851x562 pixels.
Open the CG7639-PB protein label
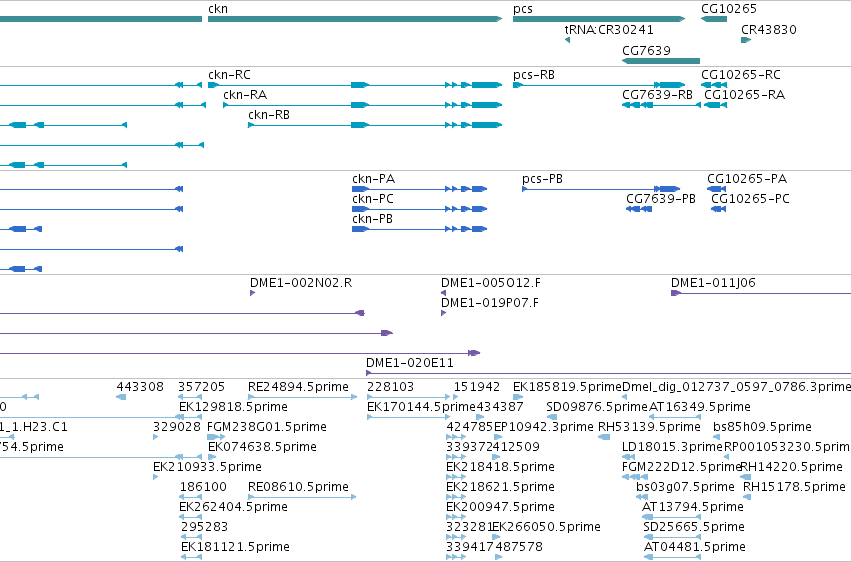click(661, 199)
